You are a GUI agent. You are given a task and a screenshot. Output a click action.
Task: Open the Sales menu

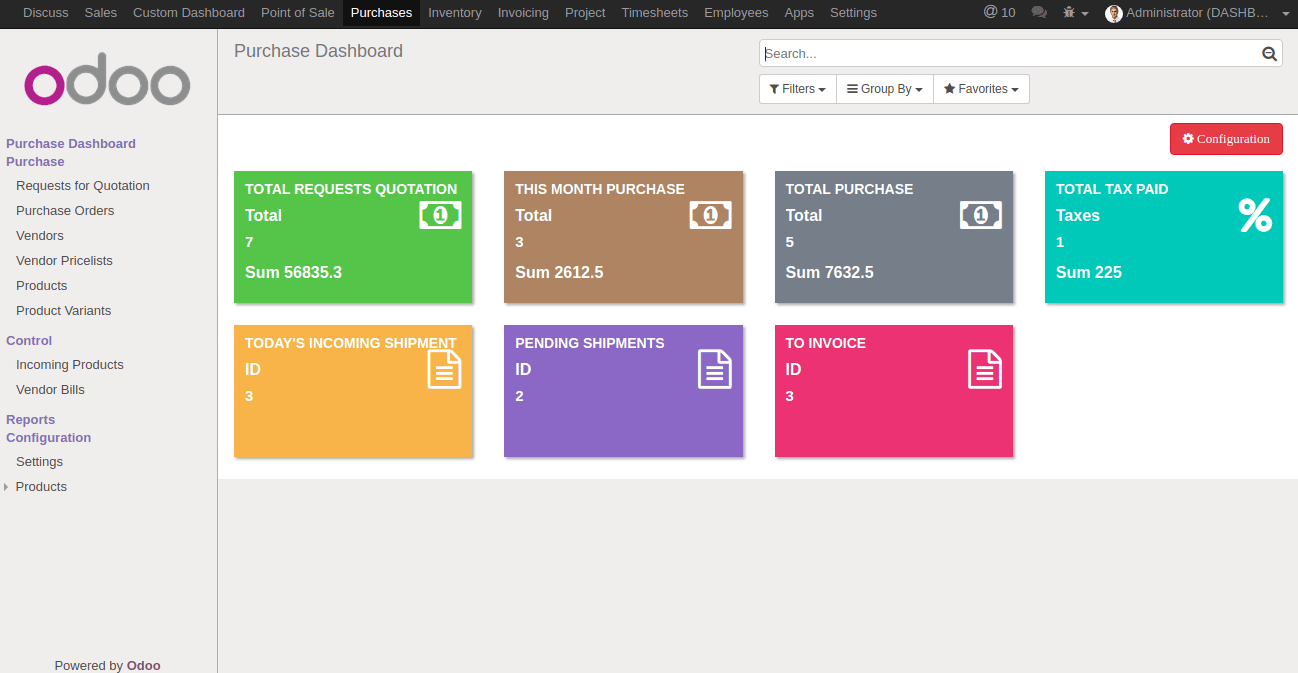tap(101, 13)
